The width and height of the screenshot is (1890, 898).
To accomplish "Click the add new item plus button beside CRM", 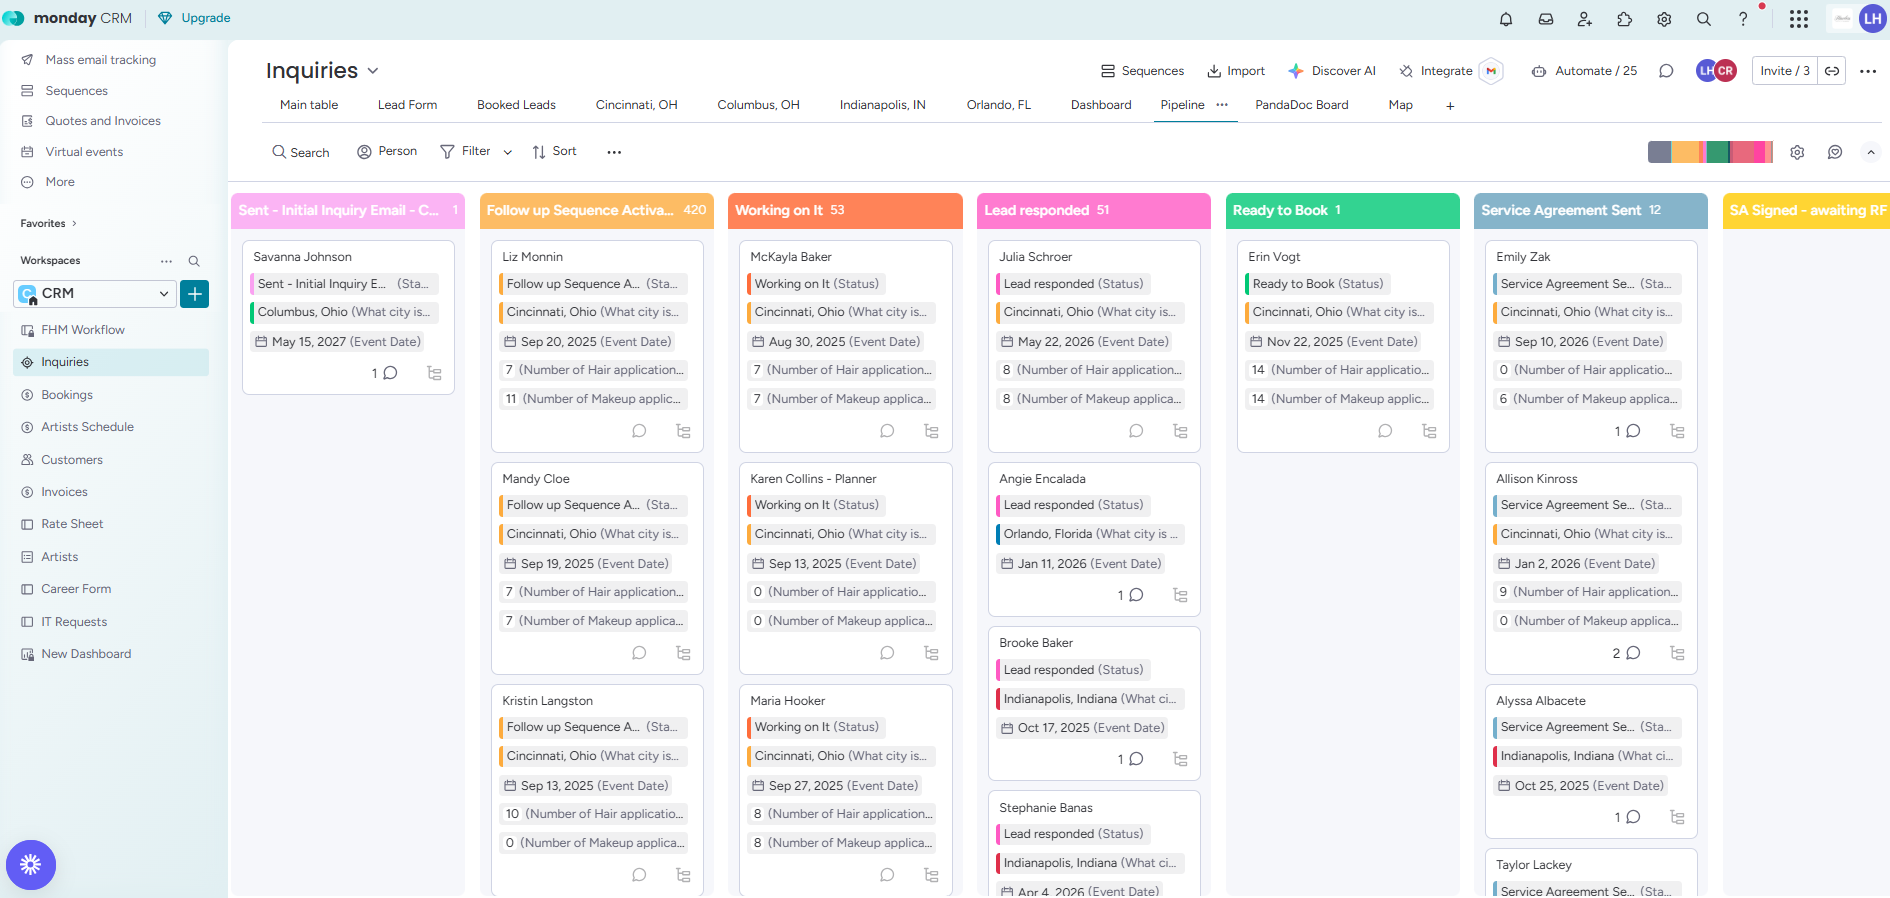I will [x=194, y=294].
